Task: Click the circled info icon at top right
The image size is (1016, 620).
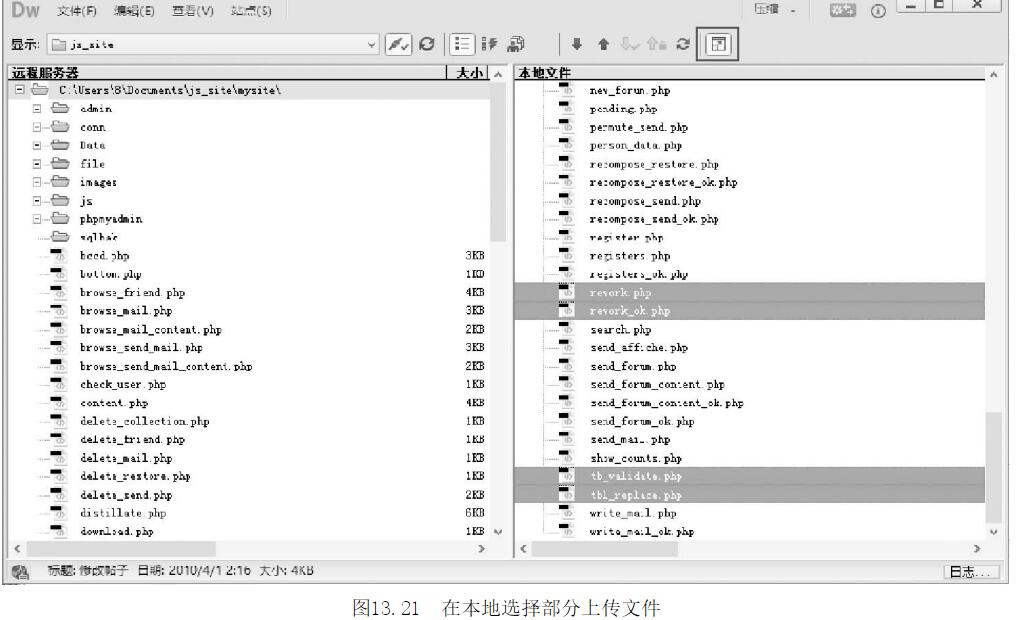Action: pyautogui.click(x=882, y=11)
